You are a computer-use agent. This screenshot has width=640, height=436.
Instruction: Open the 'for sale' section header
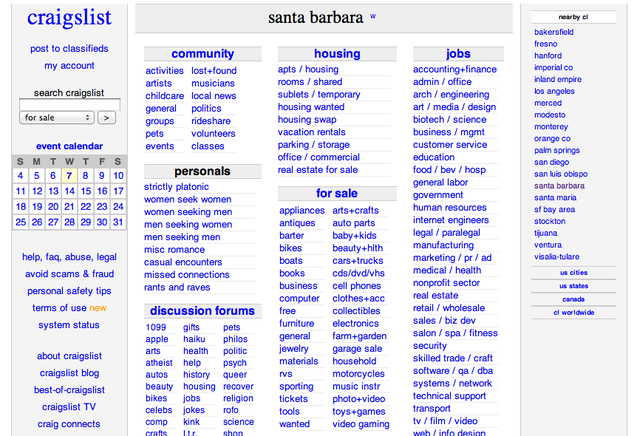(337, 194)
